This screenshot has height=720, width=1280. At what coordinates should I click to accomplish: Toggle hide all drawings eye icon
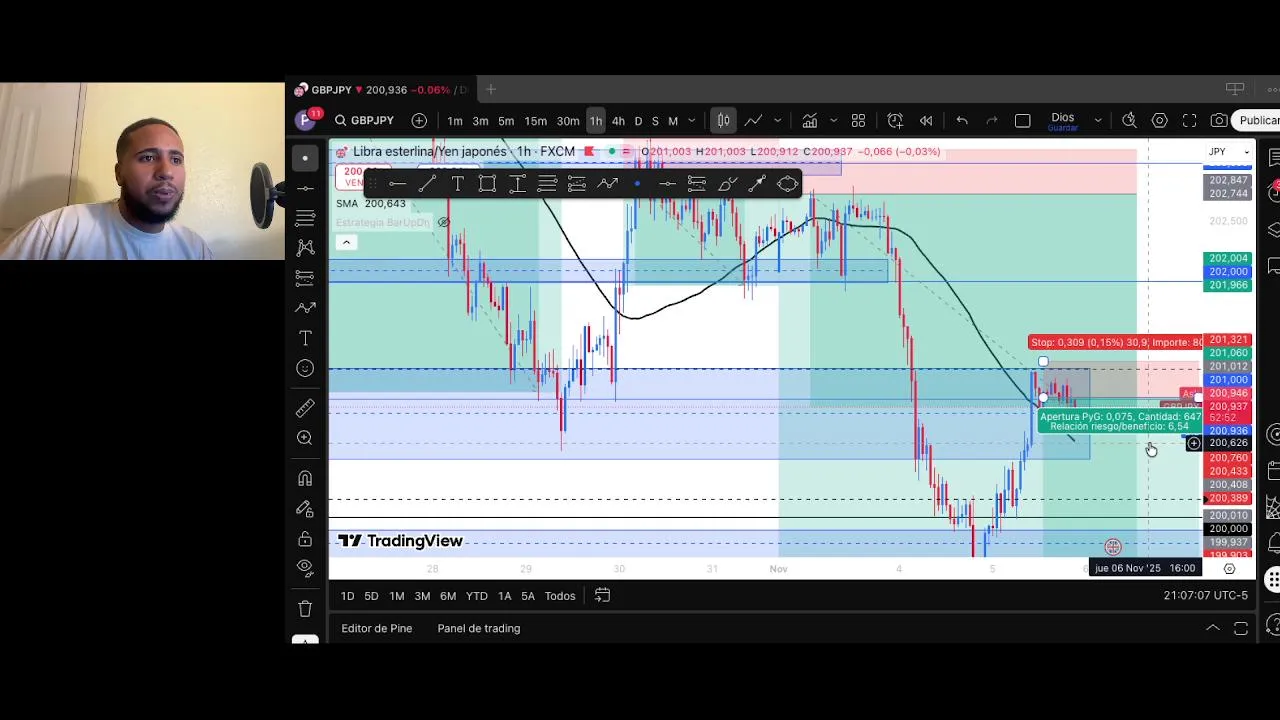(x=305, y=568)
